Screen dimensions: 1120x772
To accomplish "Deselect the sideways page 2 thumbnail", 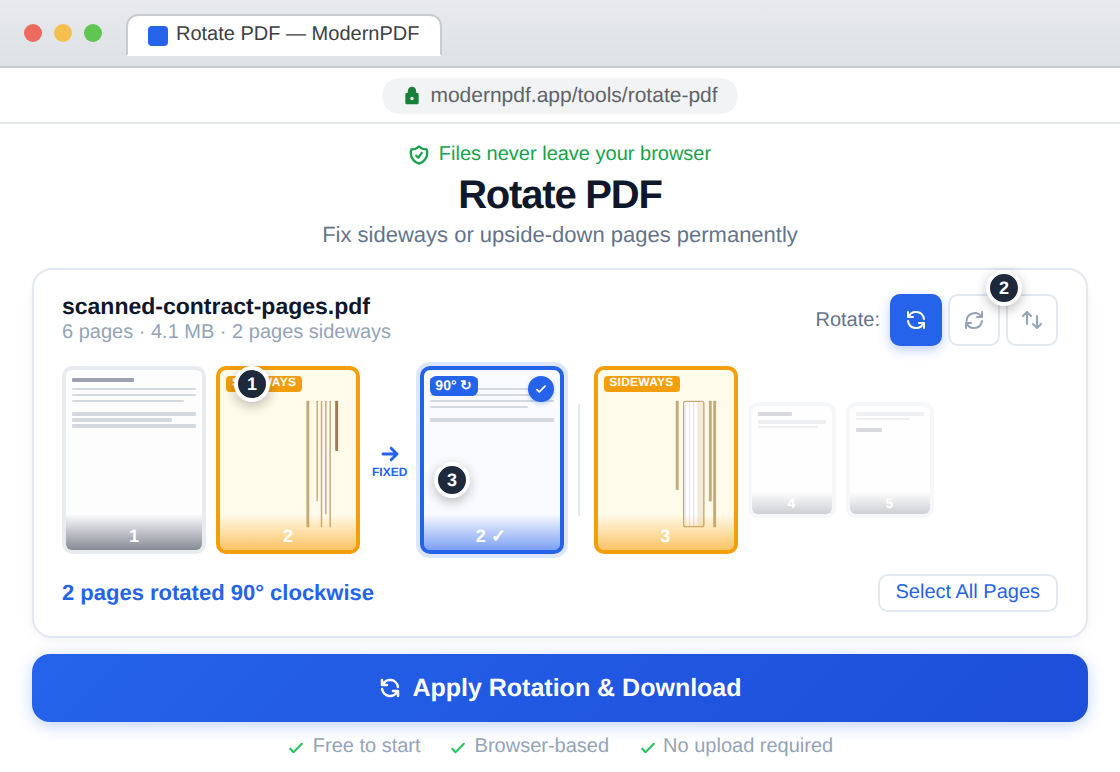I will click(288, 460).
